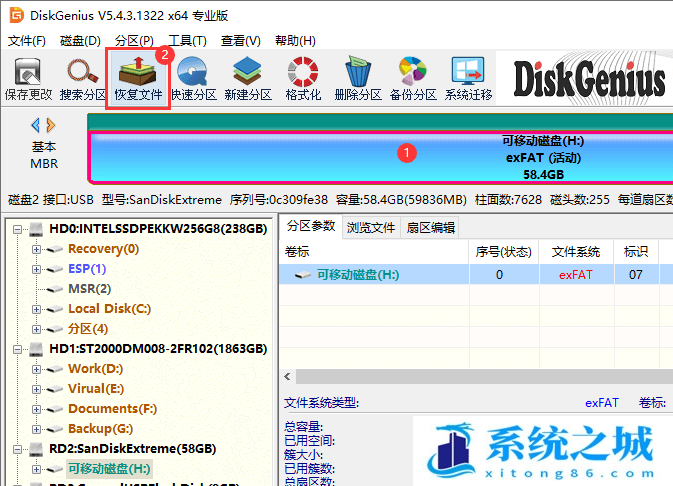This screenshot has height=486, width=673.
Task: Open the 帮助(H) menu
Action: click(295, 41)
